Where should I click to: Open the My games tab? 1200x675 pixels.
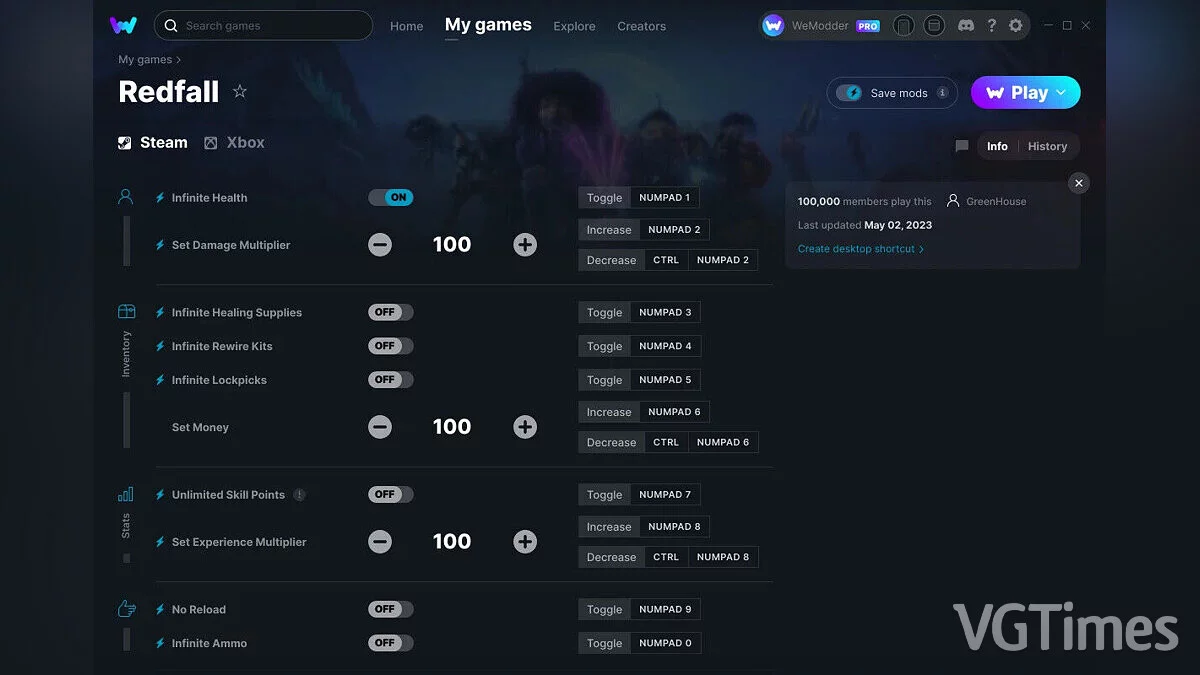488,25
